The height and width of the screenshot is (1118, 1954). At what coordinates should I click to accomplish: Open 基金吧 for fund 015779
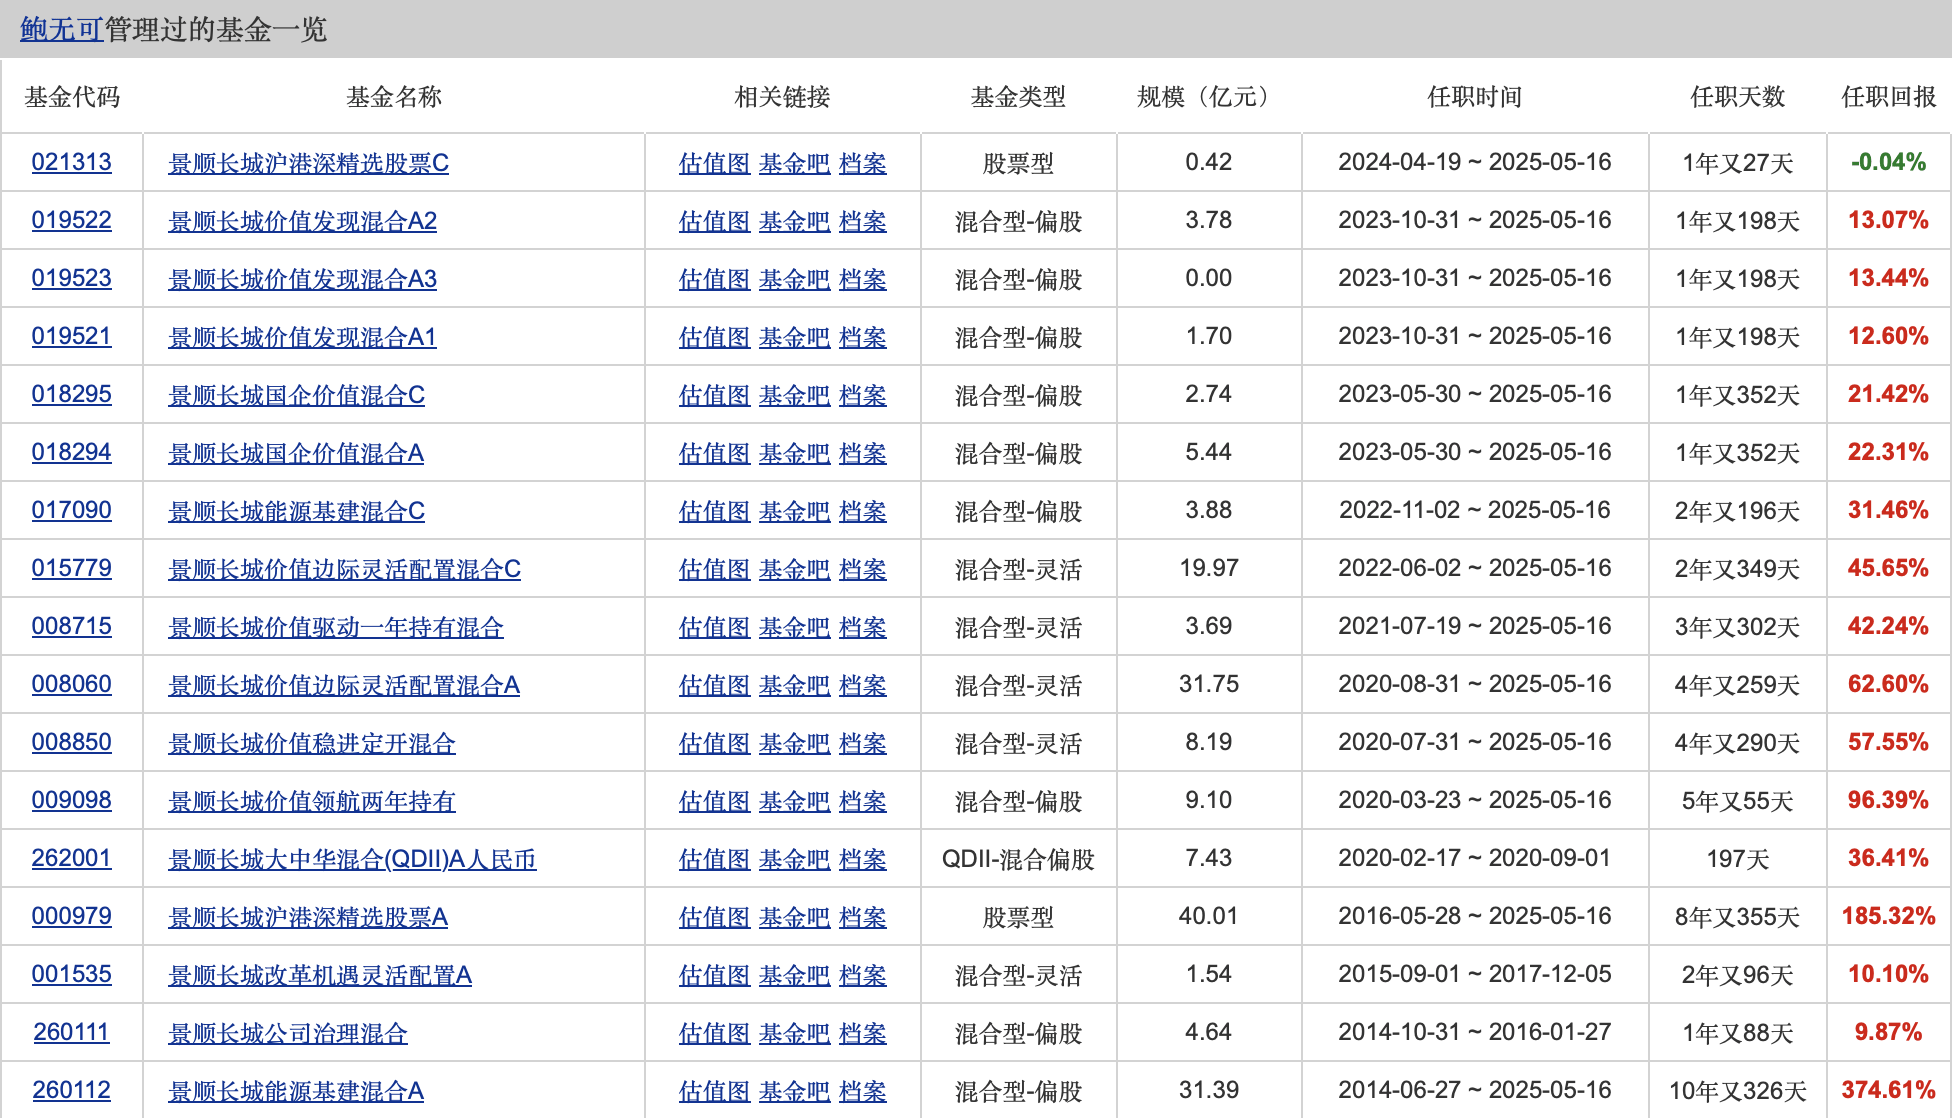(794, 569)
